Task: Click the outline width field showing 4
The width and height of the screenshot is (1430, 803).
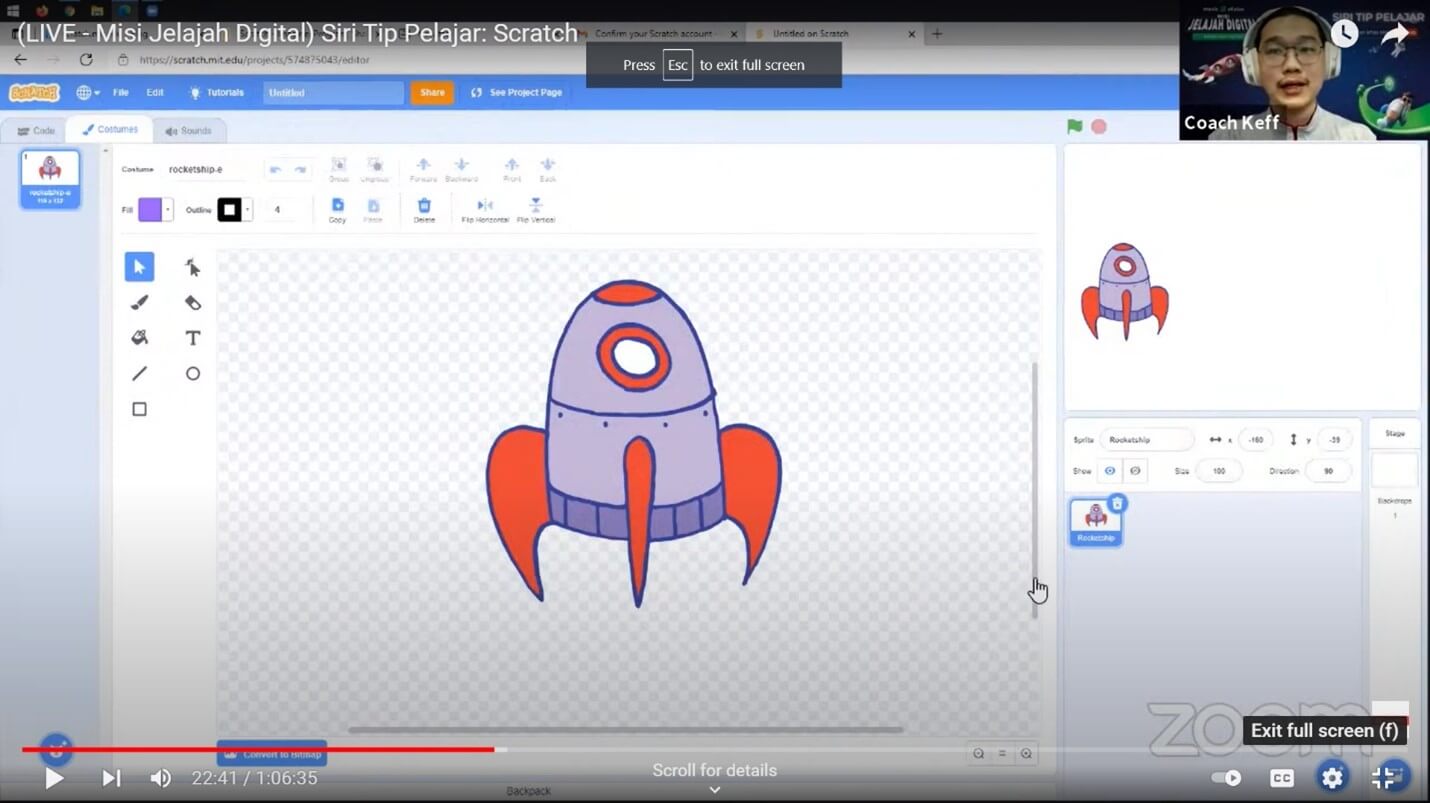Action: 281,210
